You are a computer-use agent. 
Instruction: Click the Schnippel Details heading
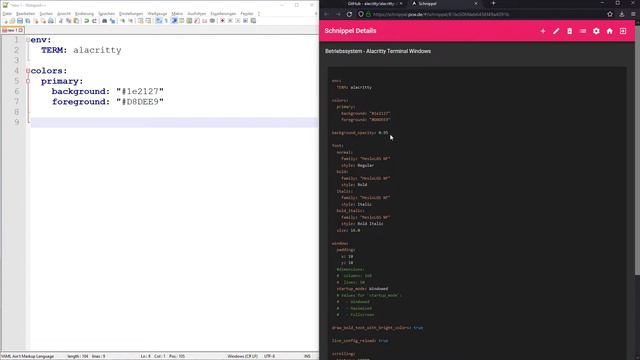coord(350,31)
